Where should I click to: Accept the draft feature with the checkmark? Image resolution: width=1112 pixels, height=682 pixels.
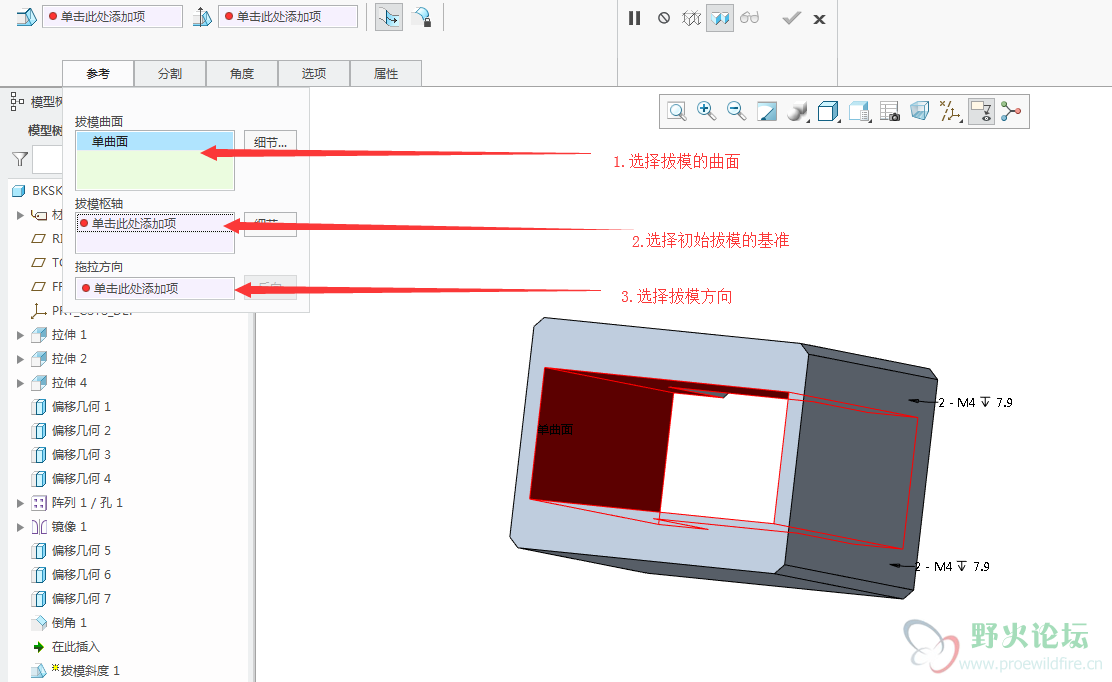[x=791, y=18]
